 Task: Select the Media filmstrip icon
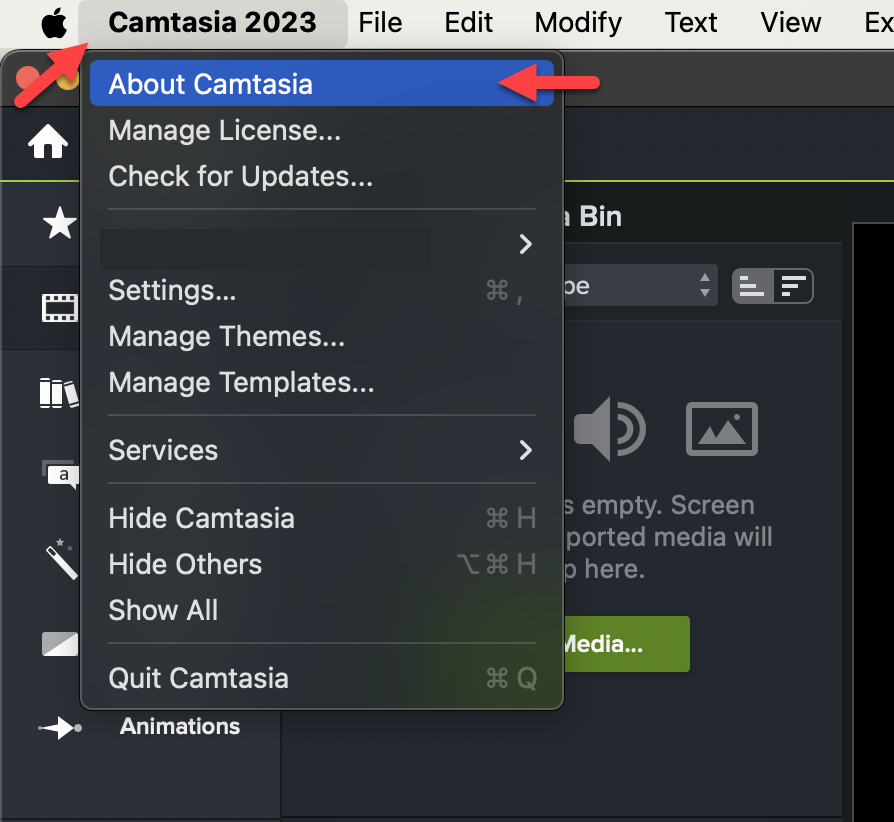point(59,307)
